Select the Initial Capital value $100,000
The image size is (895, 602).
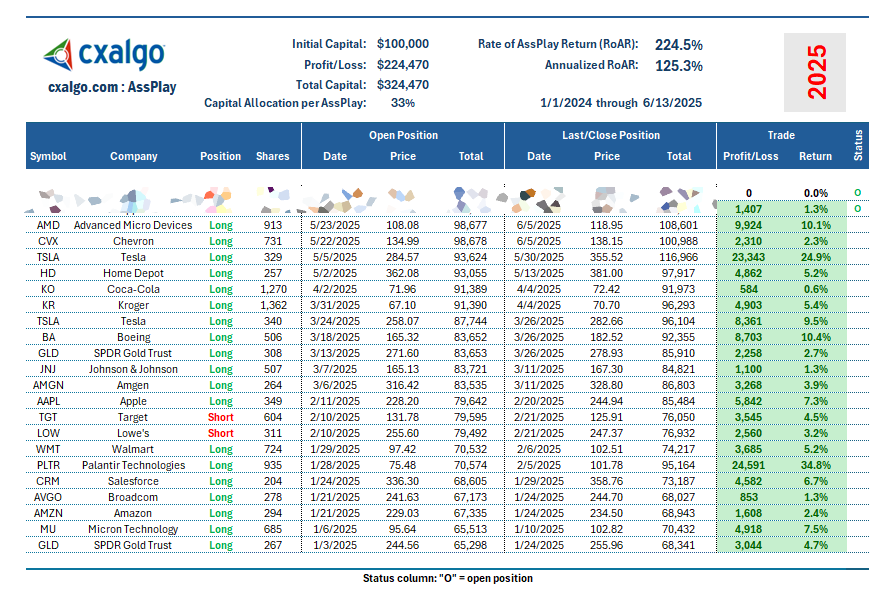(402, 44)
